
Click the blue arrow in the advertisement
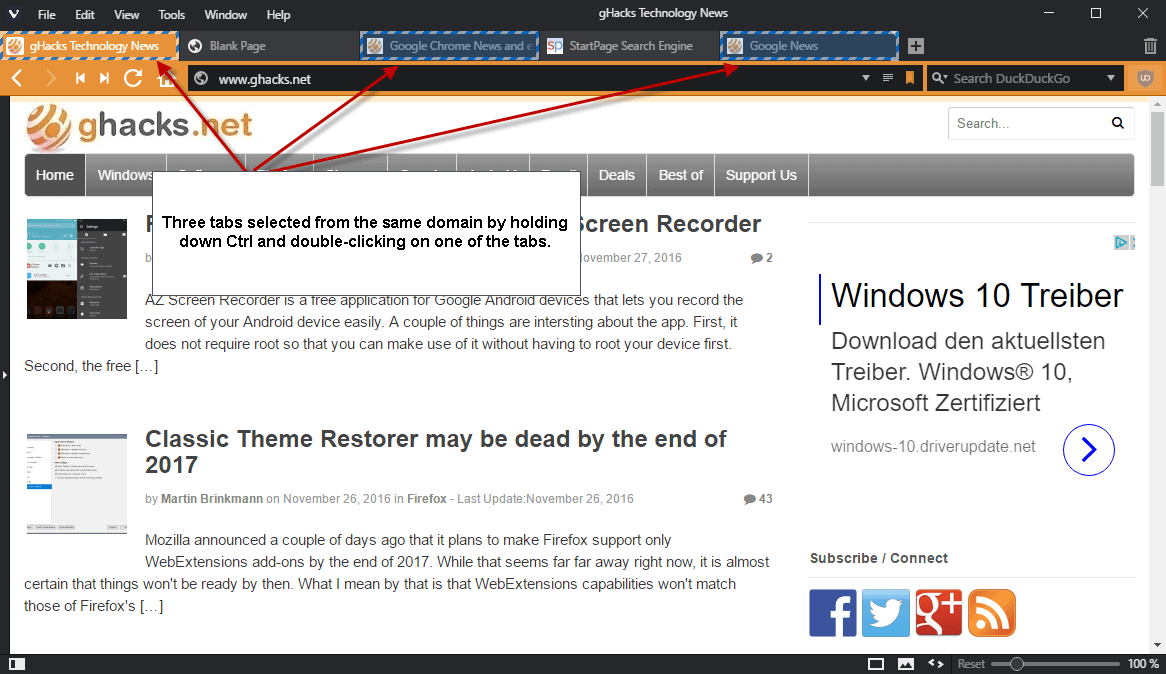coord(1089,449)
